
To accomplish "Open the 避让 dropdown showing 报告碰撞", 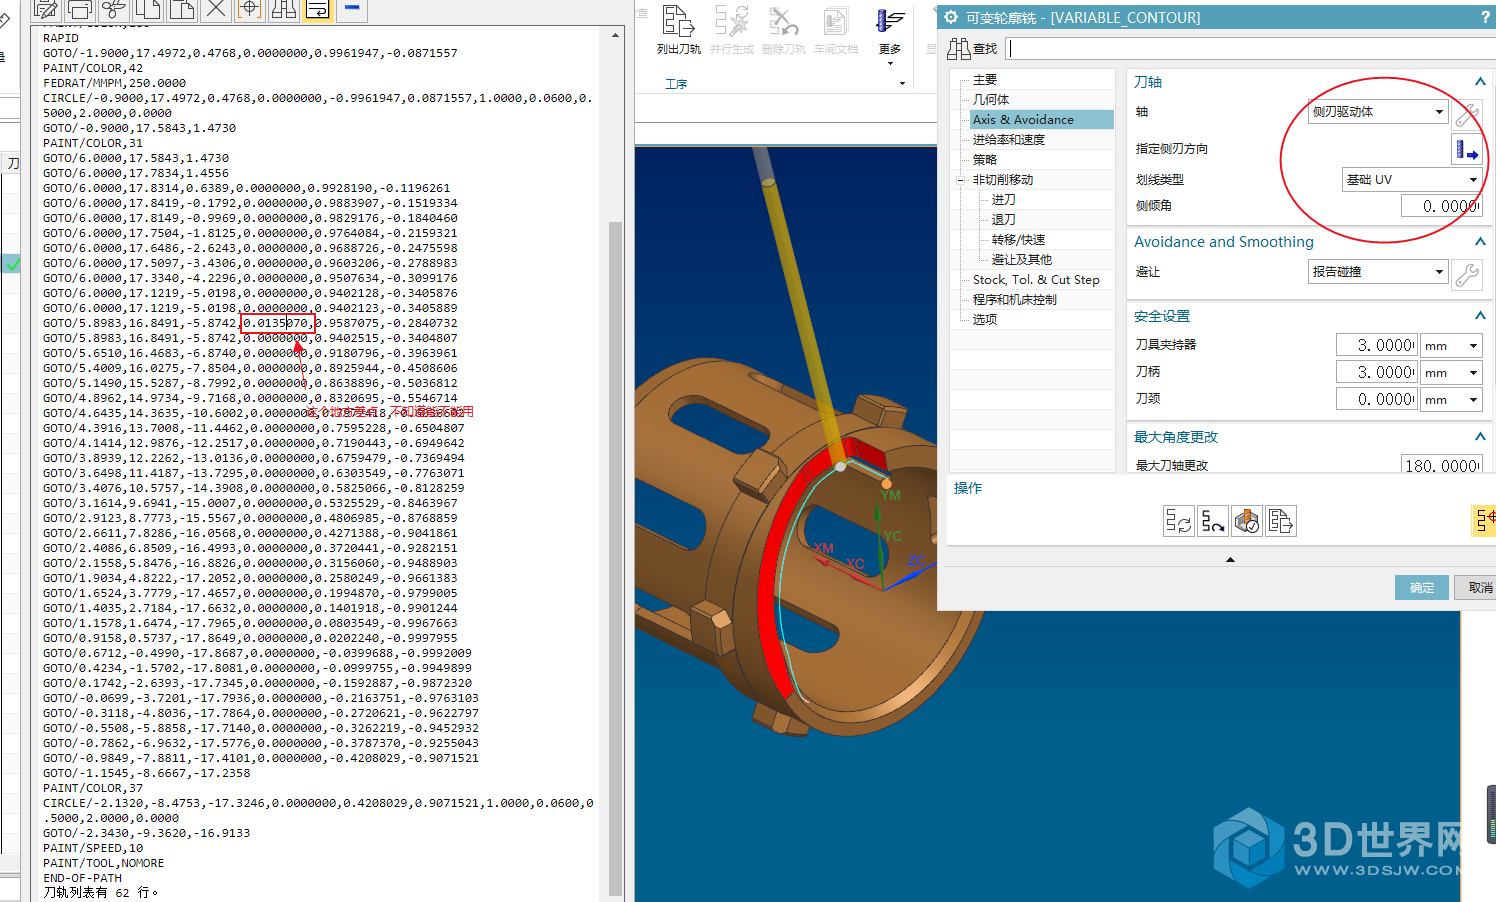I will tap(1378, 271).
